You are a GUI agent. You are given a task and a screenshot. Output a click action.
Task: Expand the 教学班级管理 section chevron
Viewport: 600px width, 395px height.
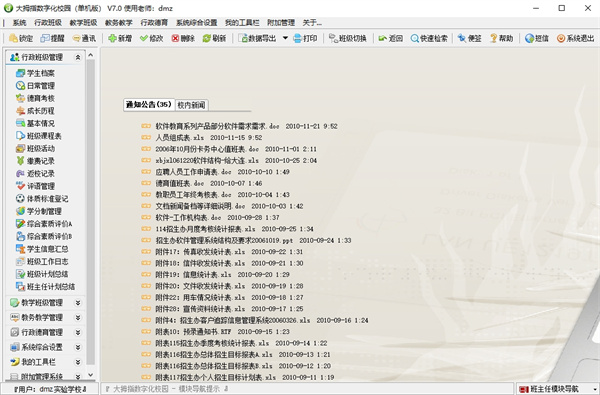(78, 303)
